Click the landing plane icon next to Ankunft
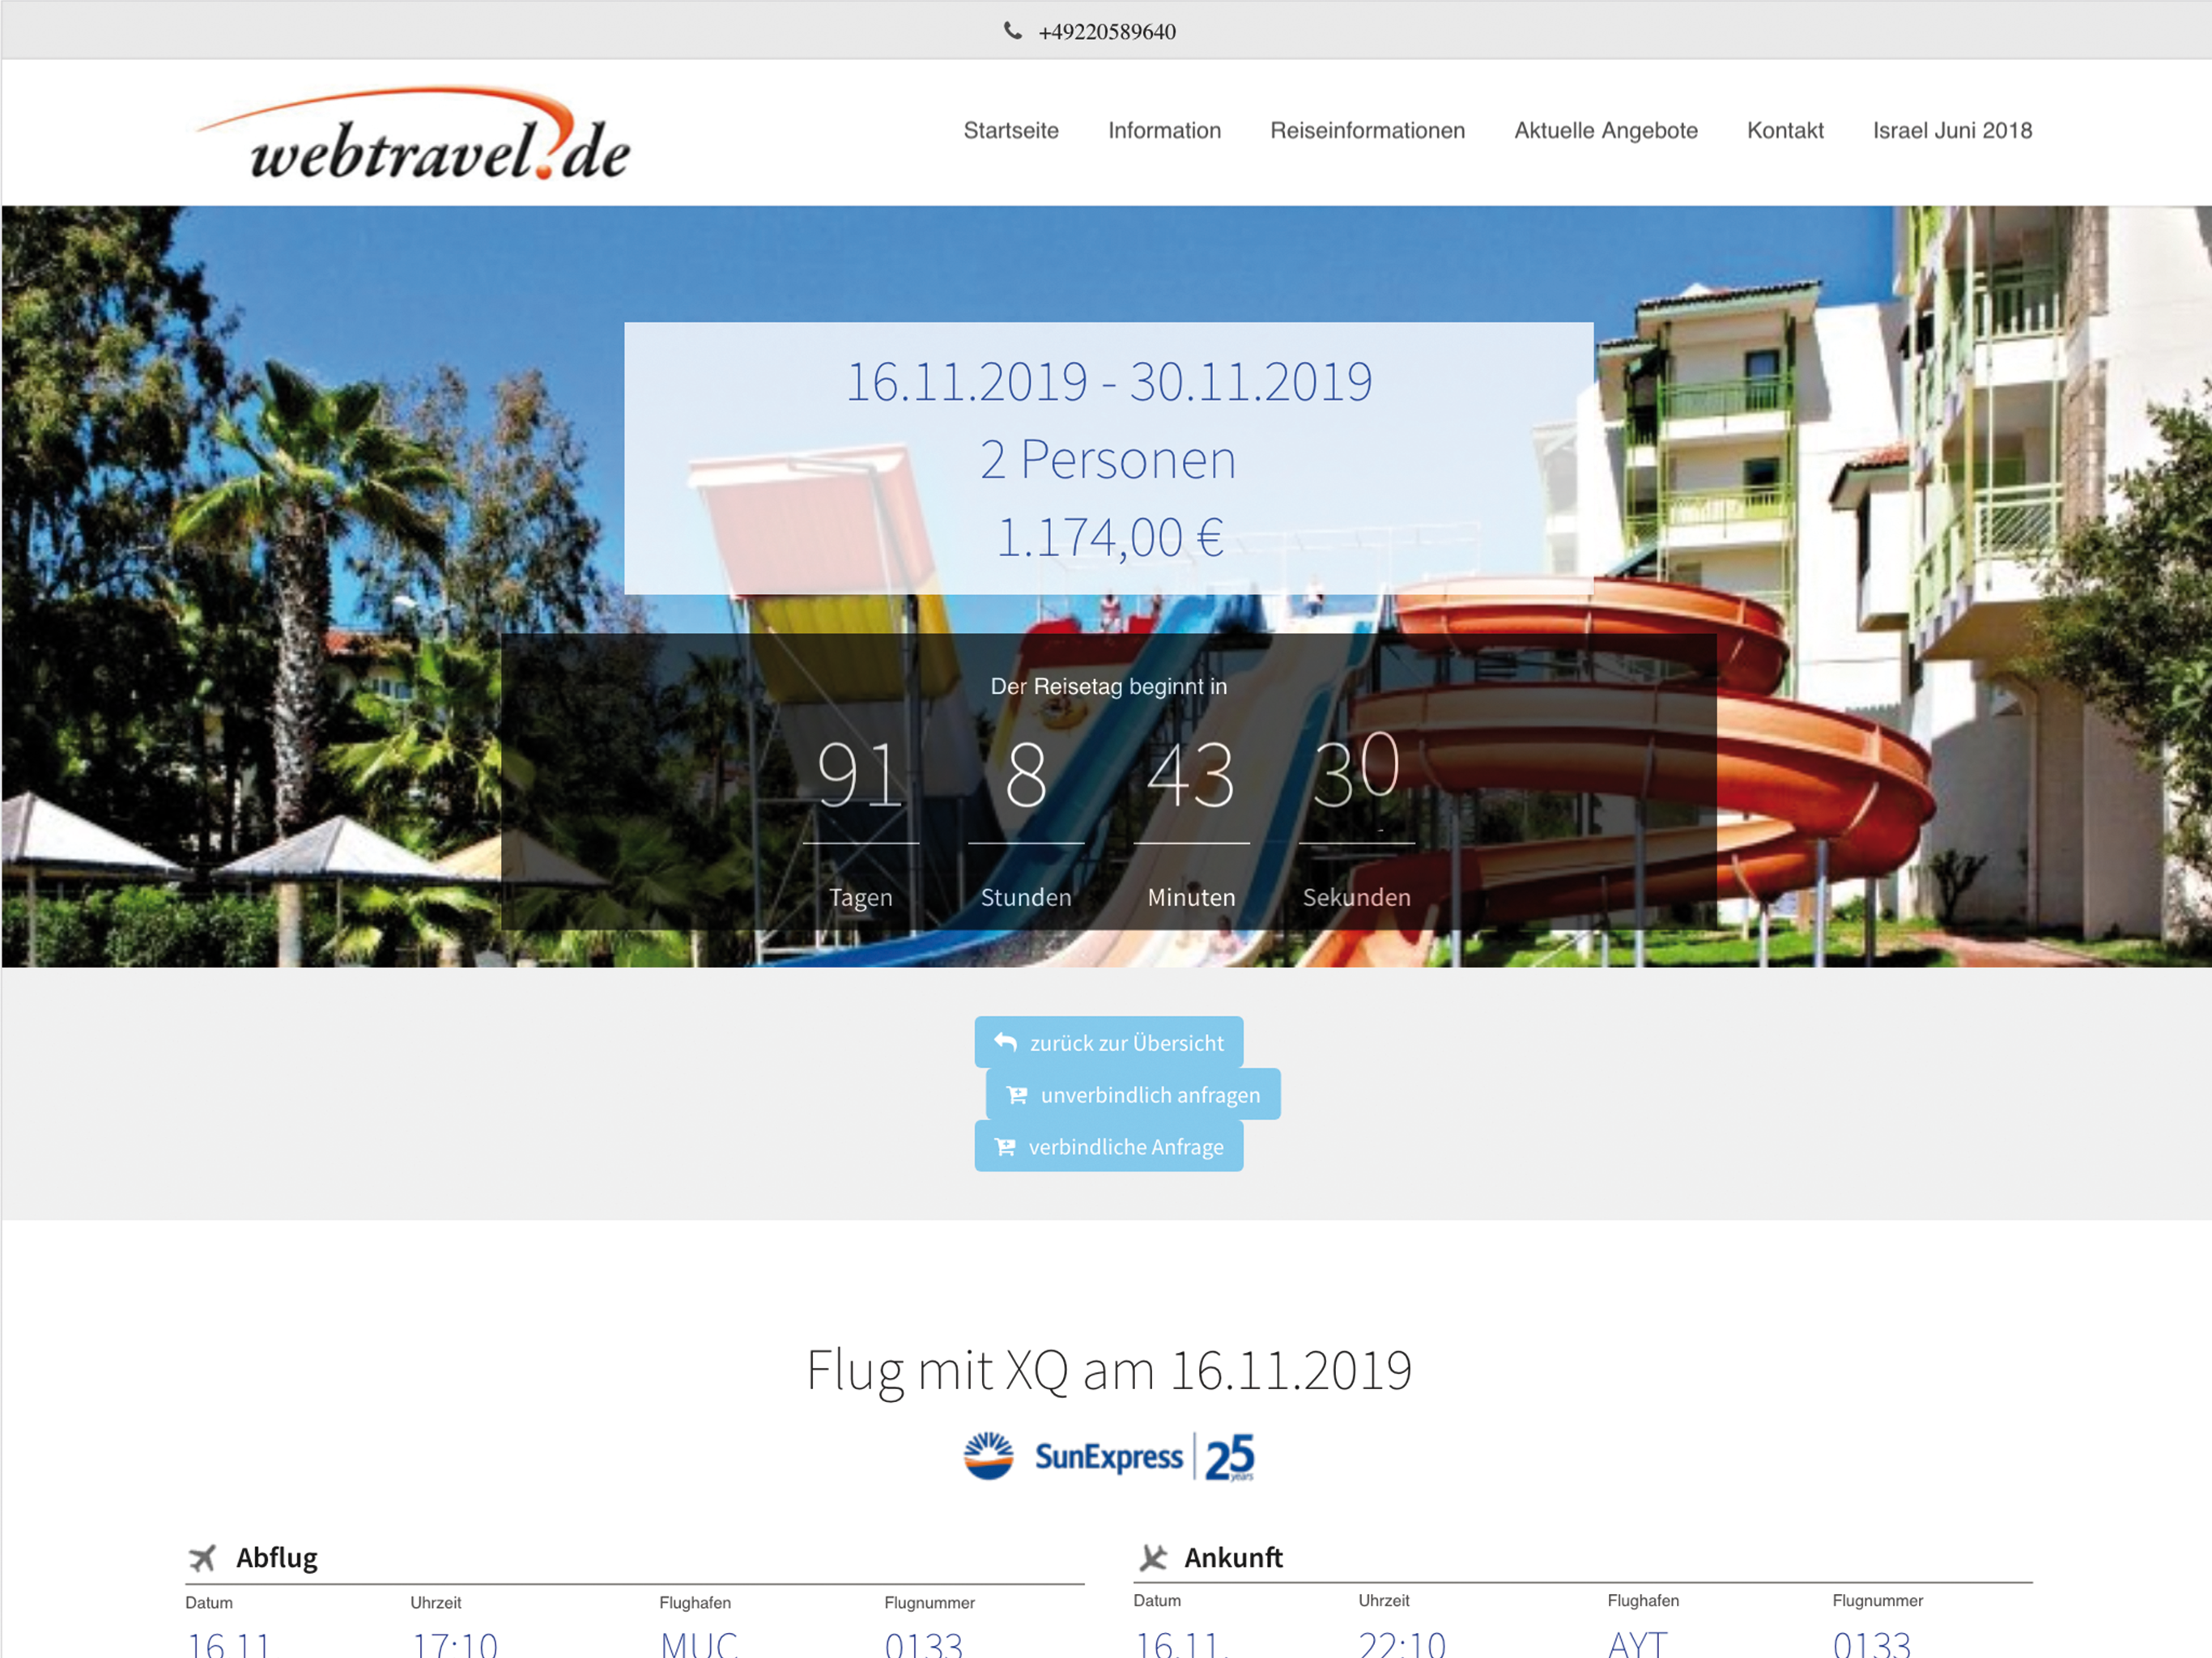The image size is (2212, 1658). [x=1152, y=1558]
